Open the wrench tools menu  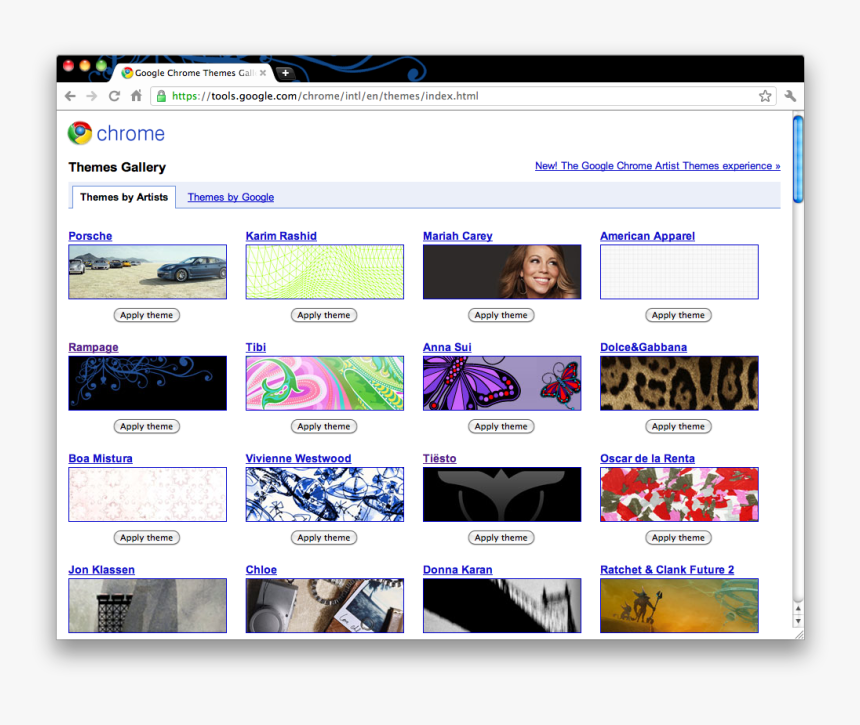[x=789, y=96]
